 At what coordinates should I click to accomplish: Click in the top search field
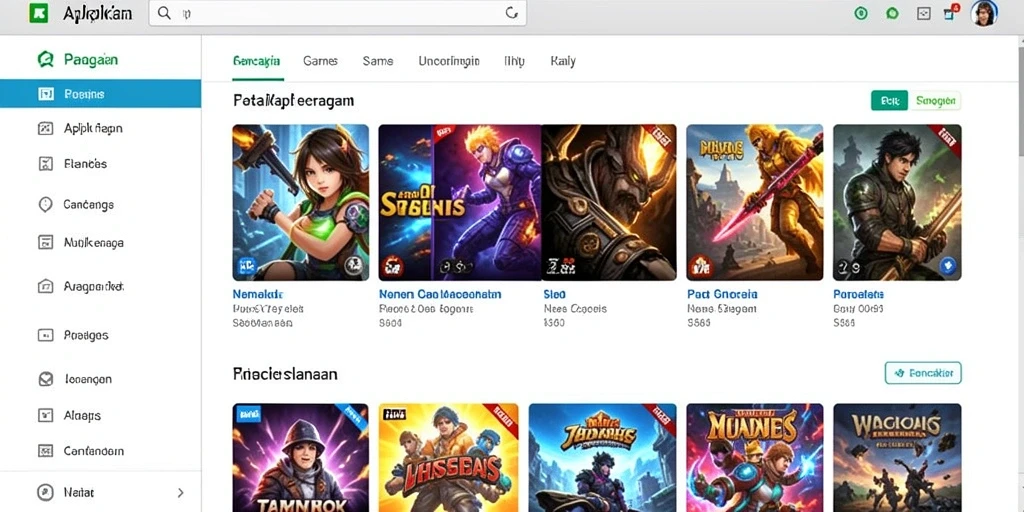[x=338, y=13]
